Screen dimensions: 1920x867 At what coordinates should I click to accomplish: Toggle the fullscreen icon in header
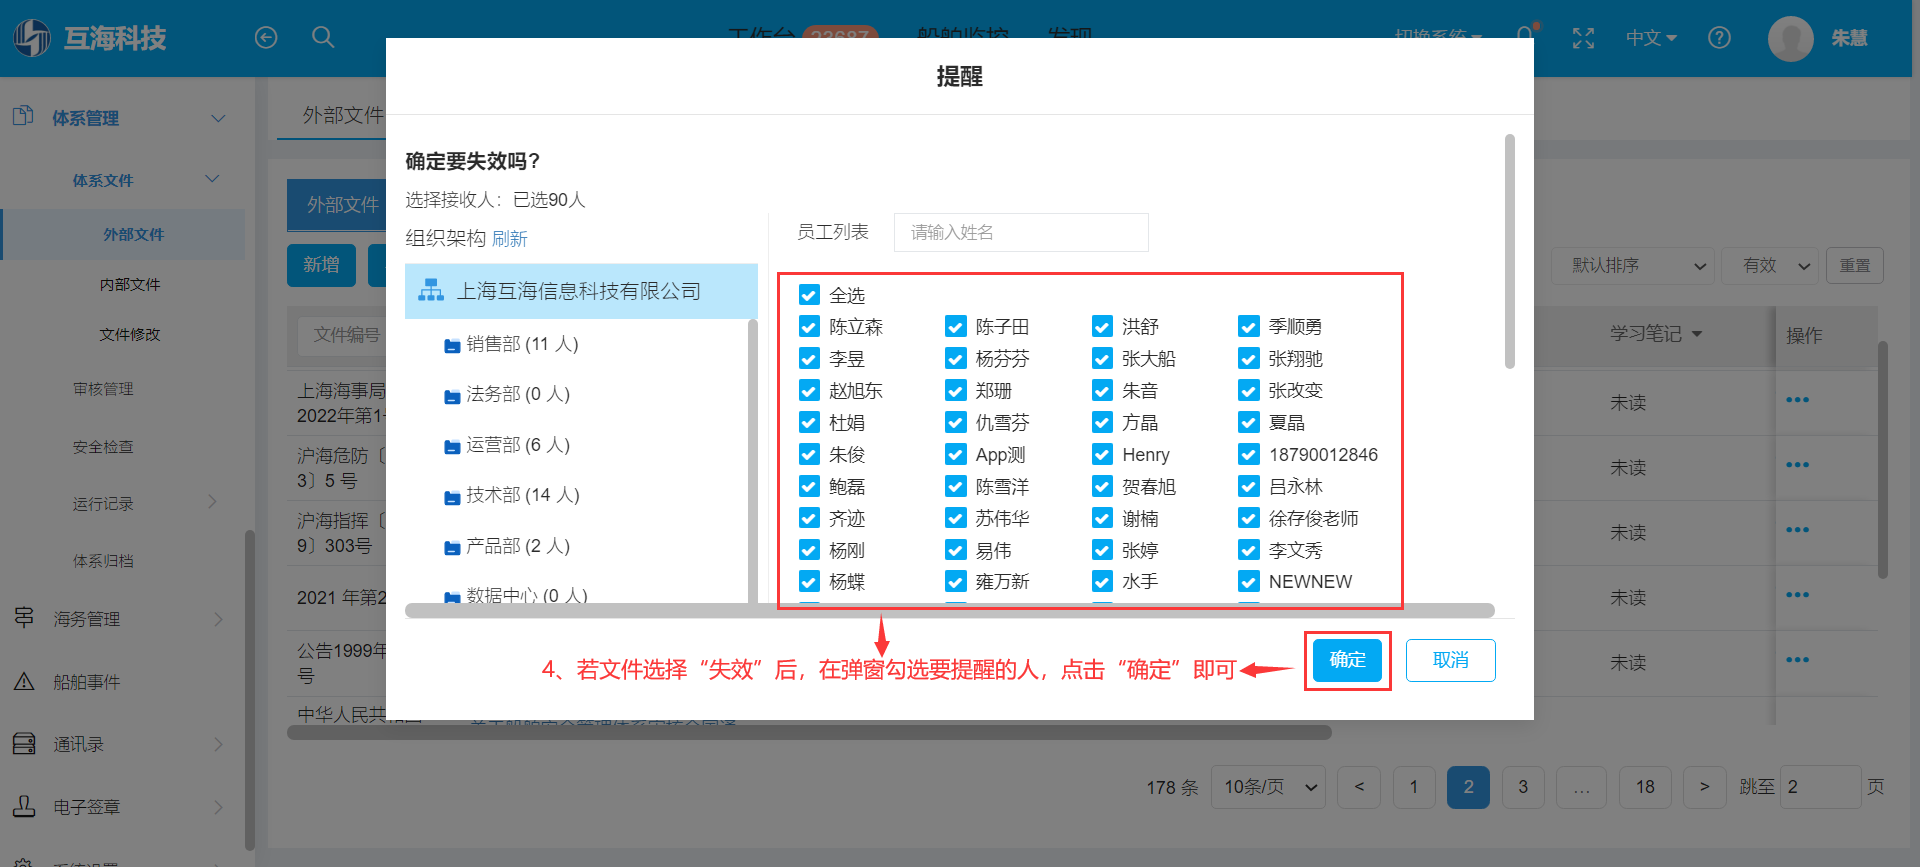pos(1583,38)
